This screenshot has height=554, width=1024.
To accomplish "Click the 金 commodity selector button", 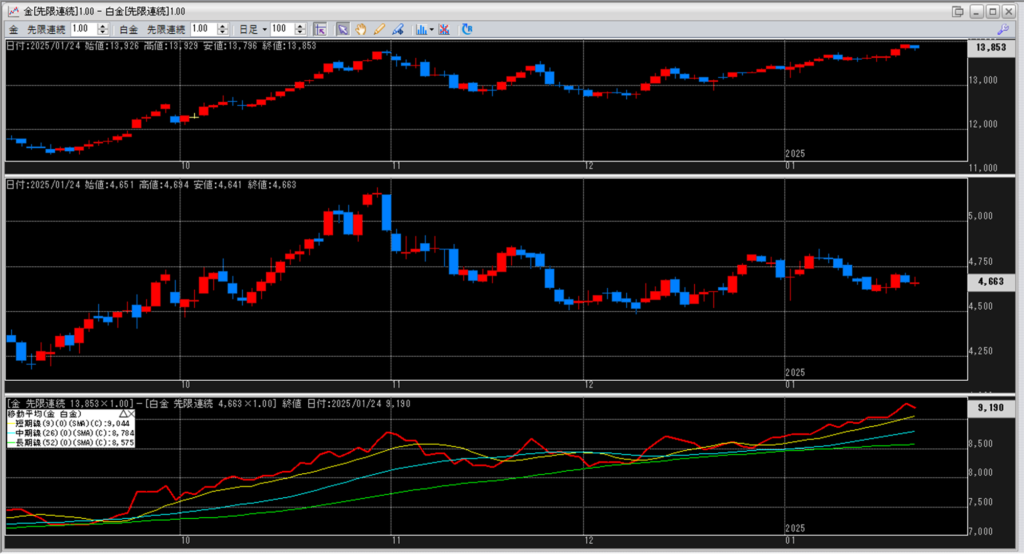I will click(x=14, y=29).
